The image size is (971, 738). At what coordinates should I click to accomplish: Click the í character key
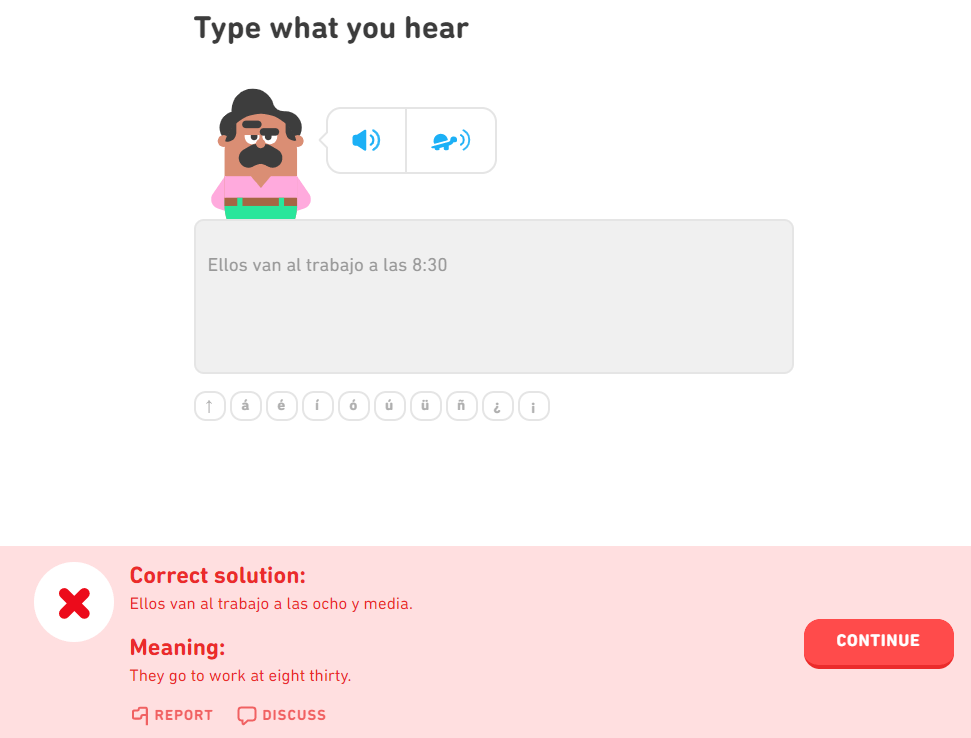click(317, 406)
